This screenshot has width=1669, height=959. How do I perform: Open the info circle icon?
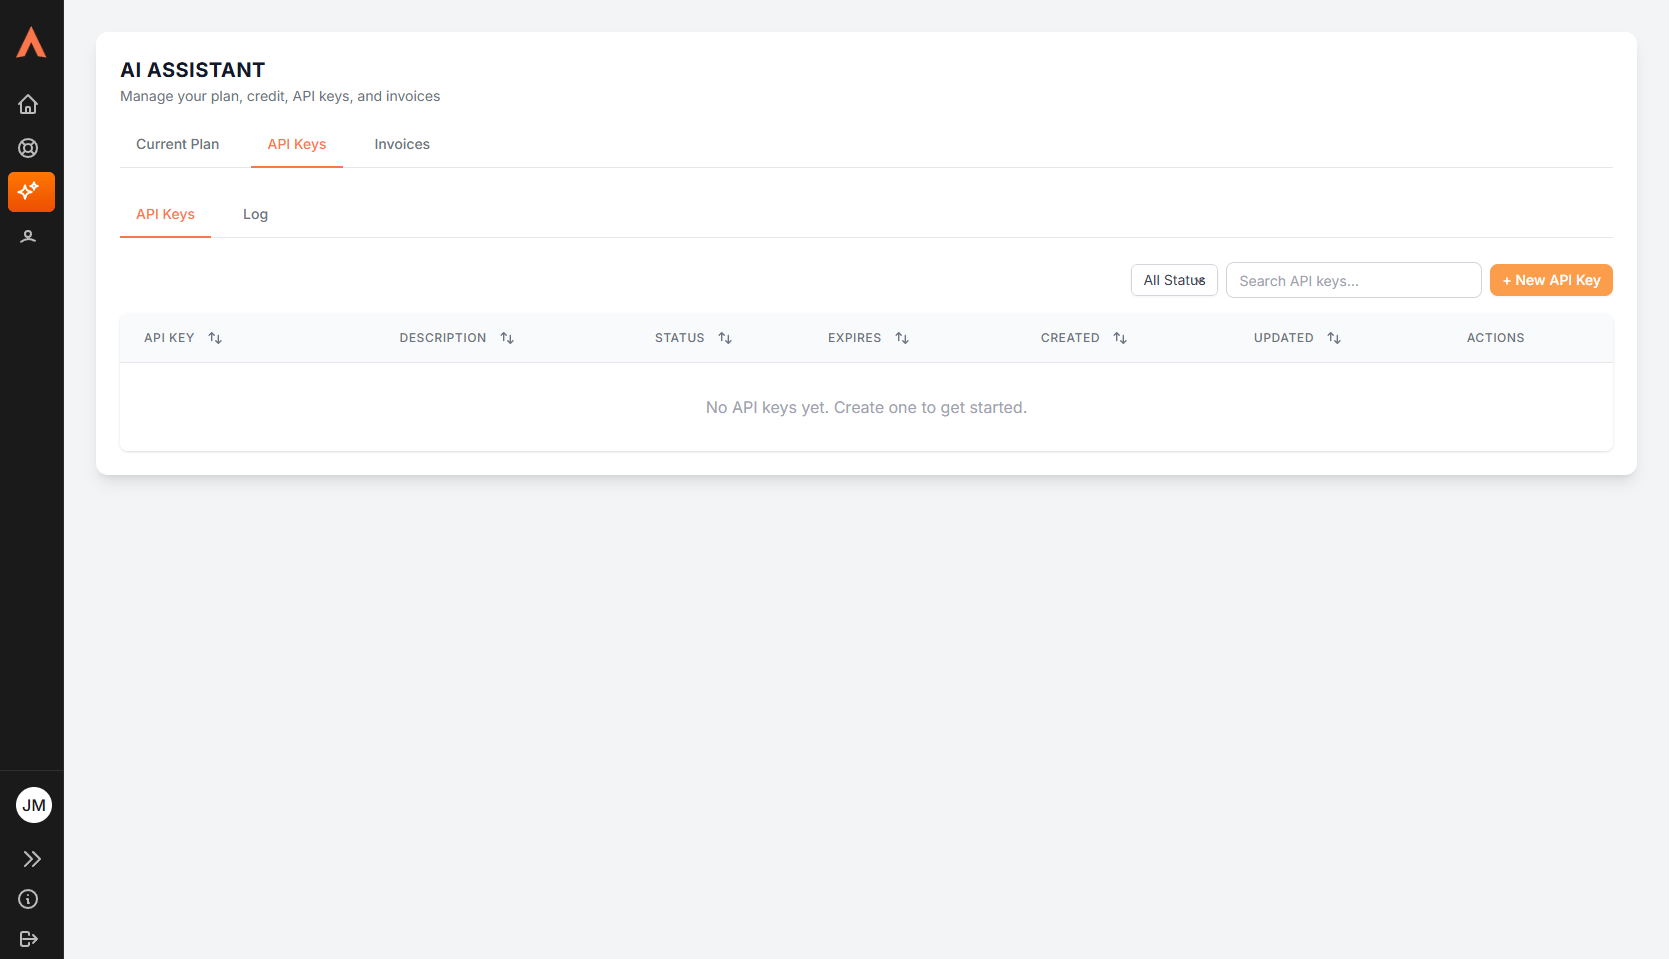point(28,899)
